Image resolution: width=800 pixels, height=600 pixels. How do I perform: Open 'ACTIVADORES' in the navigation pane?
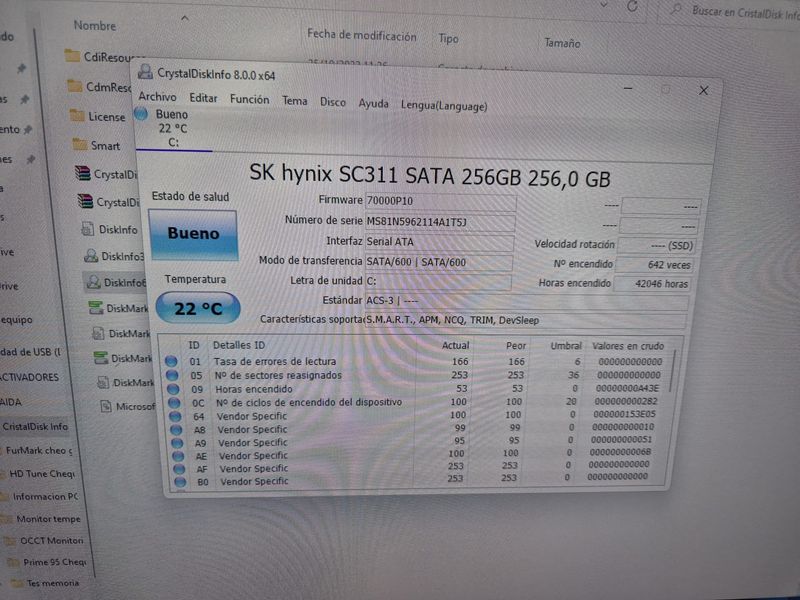coord(30,377)
